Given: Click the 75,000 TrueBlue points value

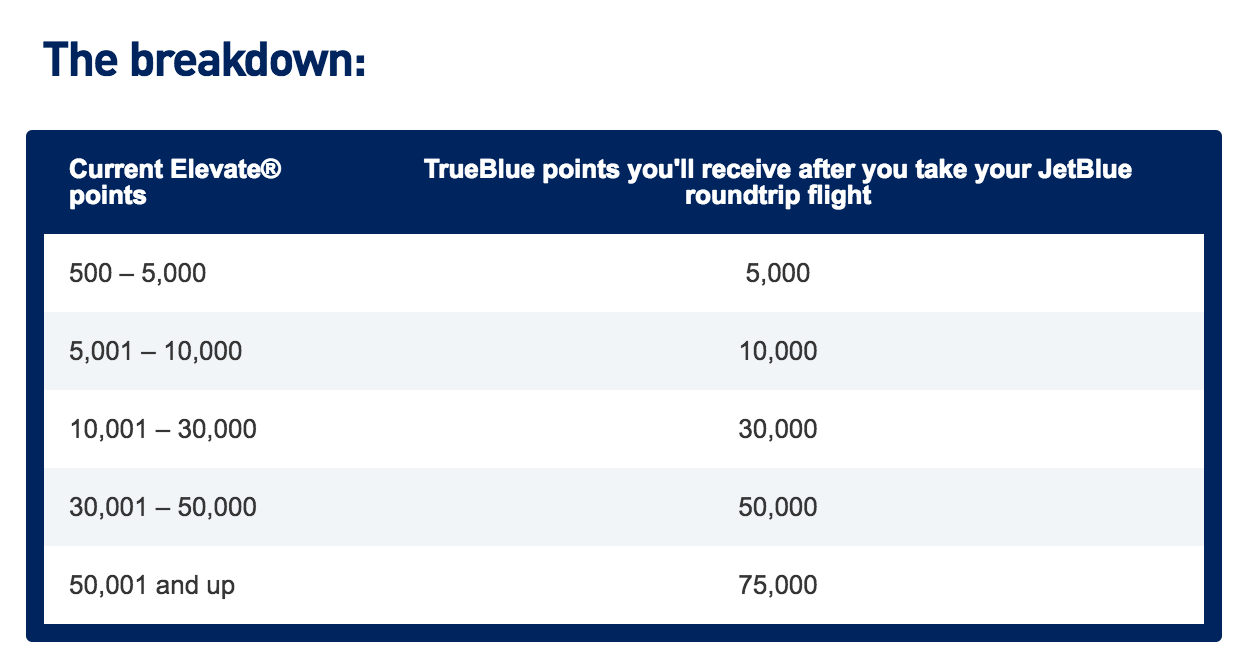Looking at the screenshot, I should click(777, 585).
